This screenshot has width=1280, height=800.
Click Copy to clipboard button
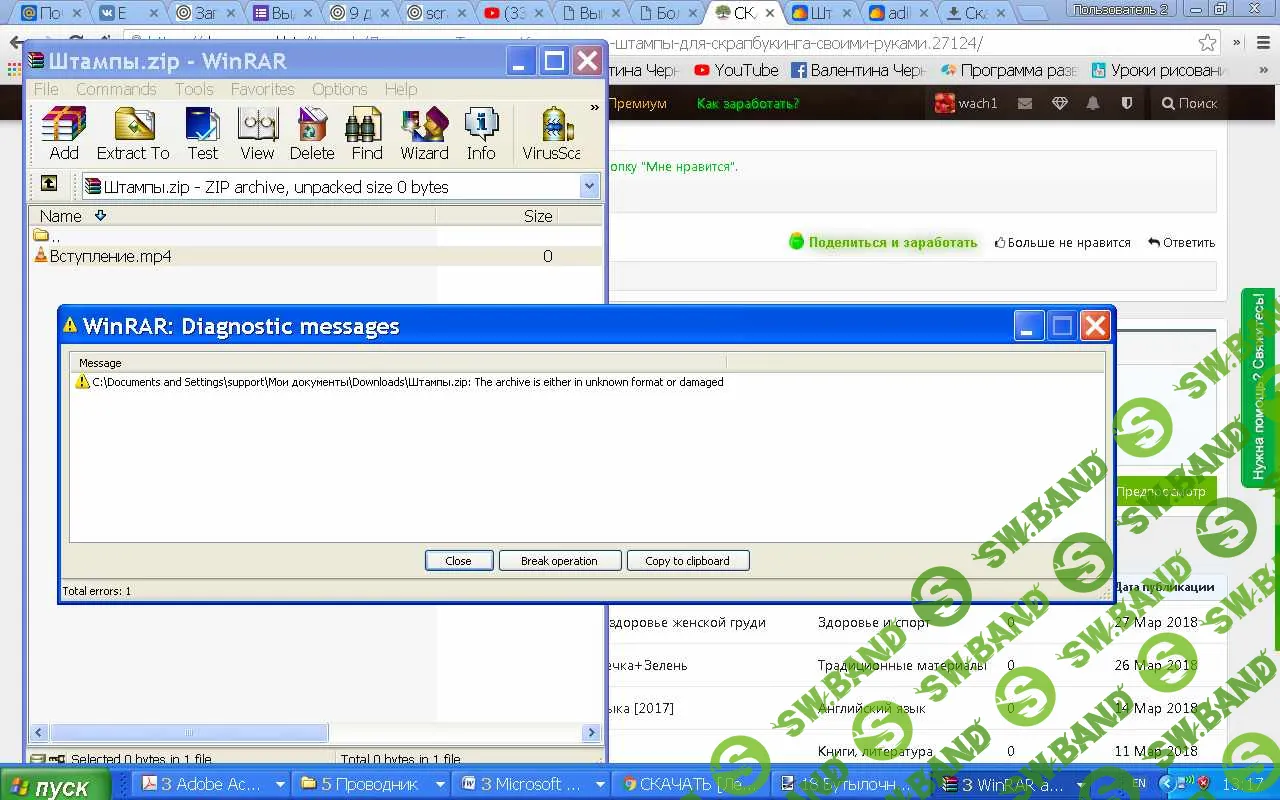coord(687,561)
